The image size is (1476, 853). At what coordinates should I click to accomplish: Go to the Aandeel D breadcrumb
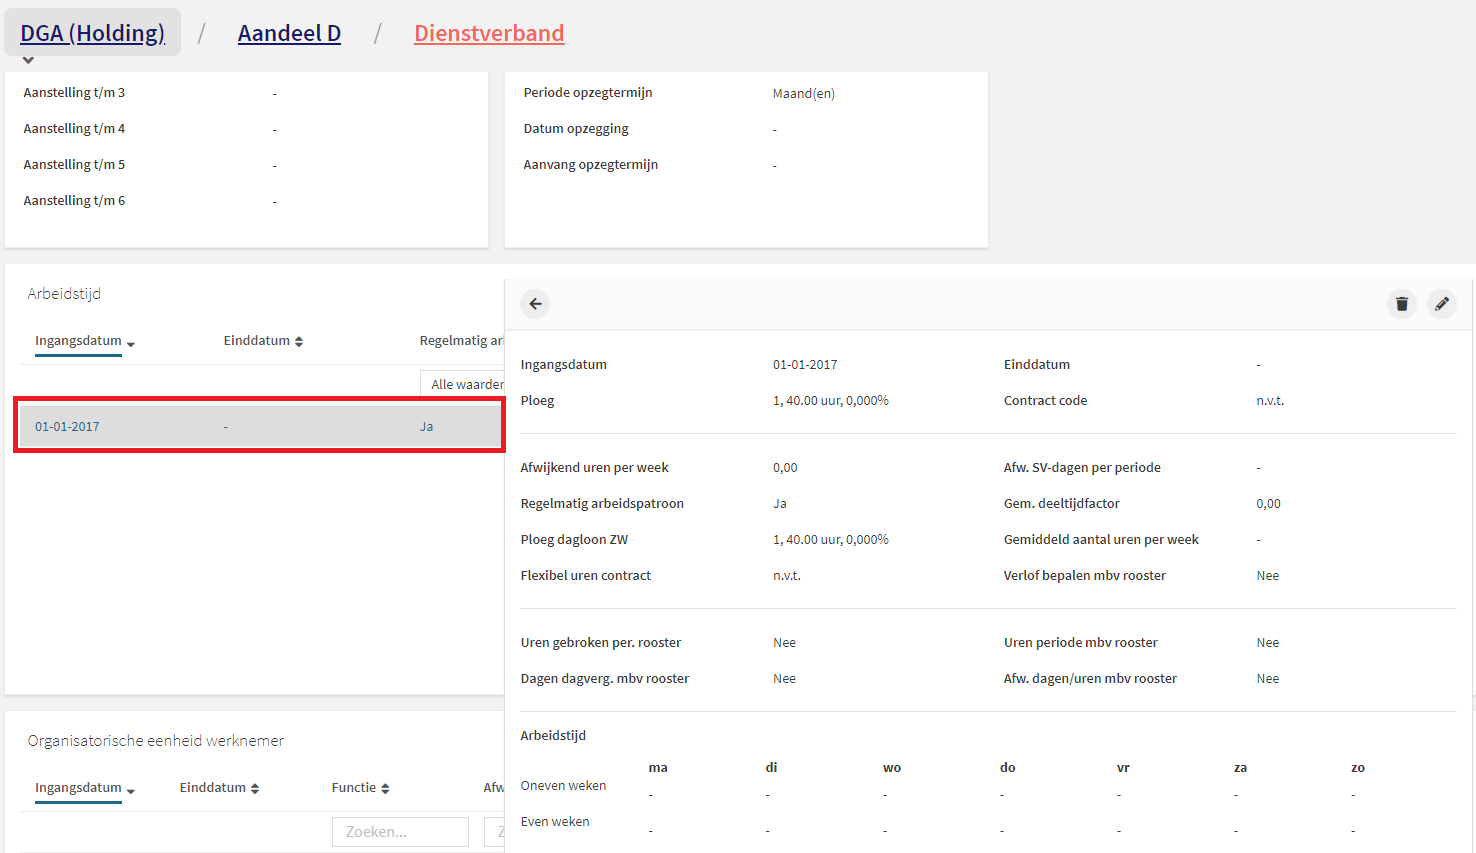(x=289, y=33)
